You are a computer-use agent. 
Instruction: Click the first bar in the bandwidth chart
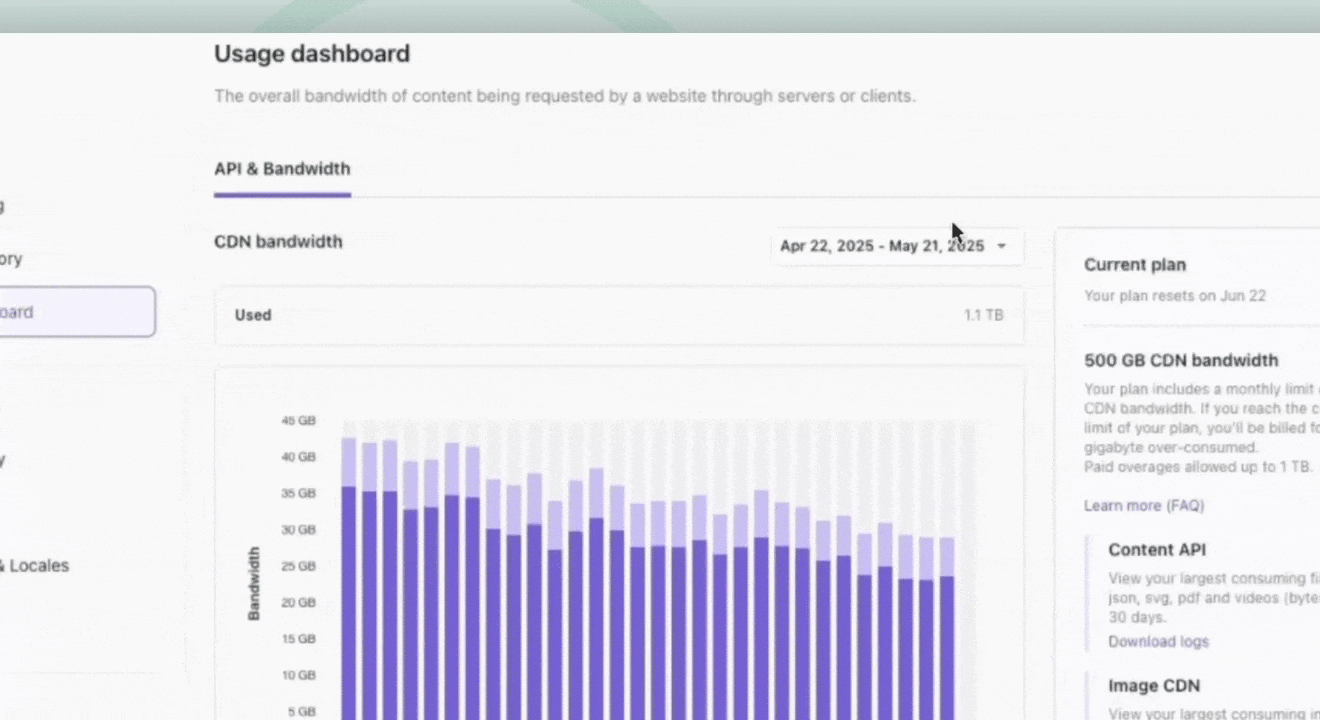349,580
